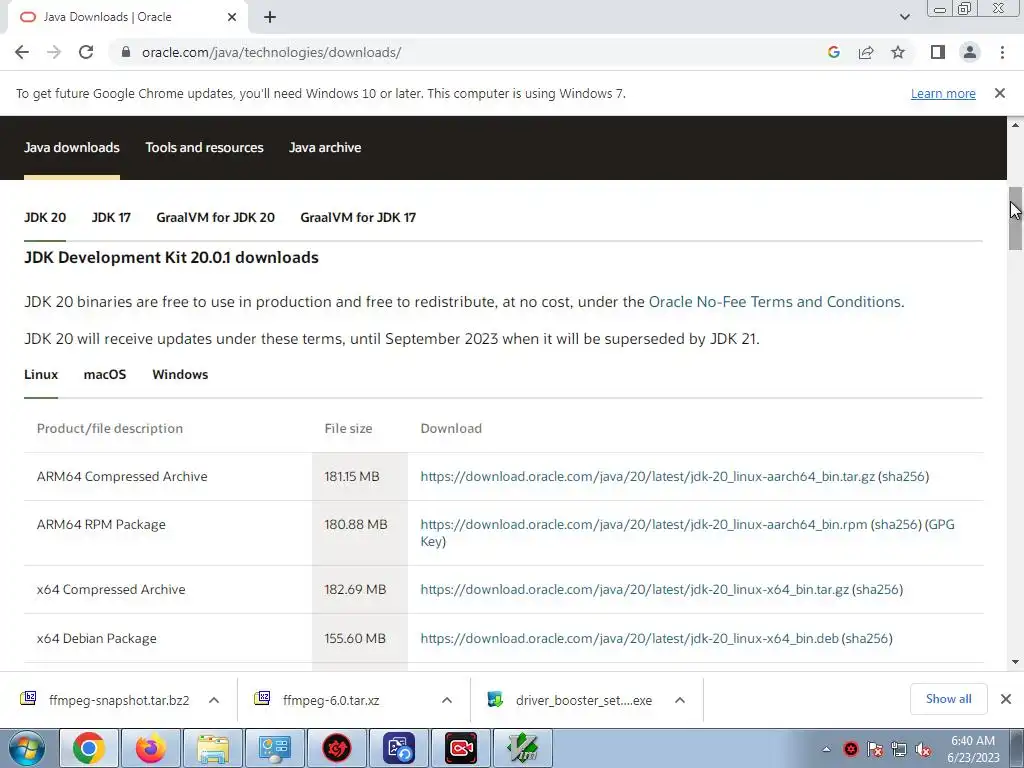Screen dimensions: 1024x768
Task: Open the Java archive nav item
Action: click(x=325, y=148)
